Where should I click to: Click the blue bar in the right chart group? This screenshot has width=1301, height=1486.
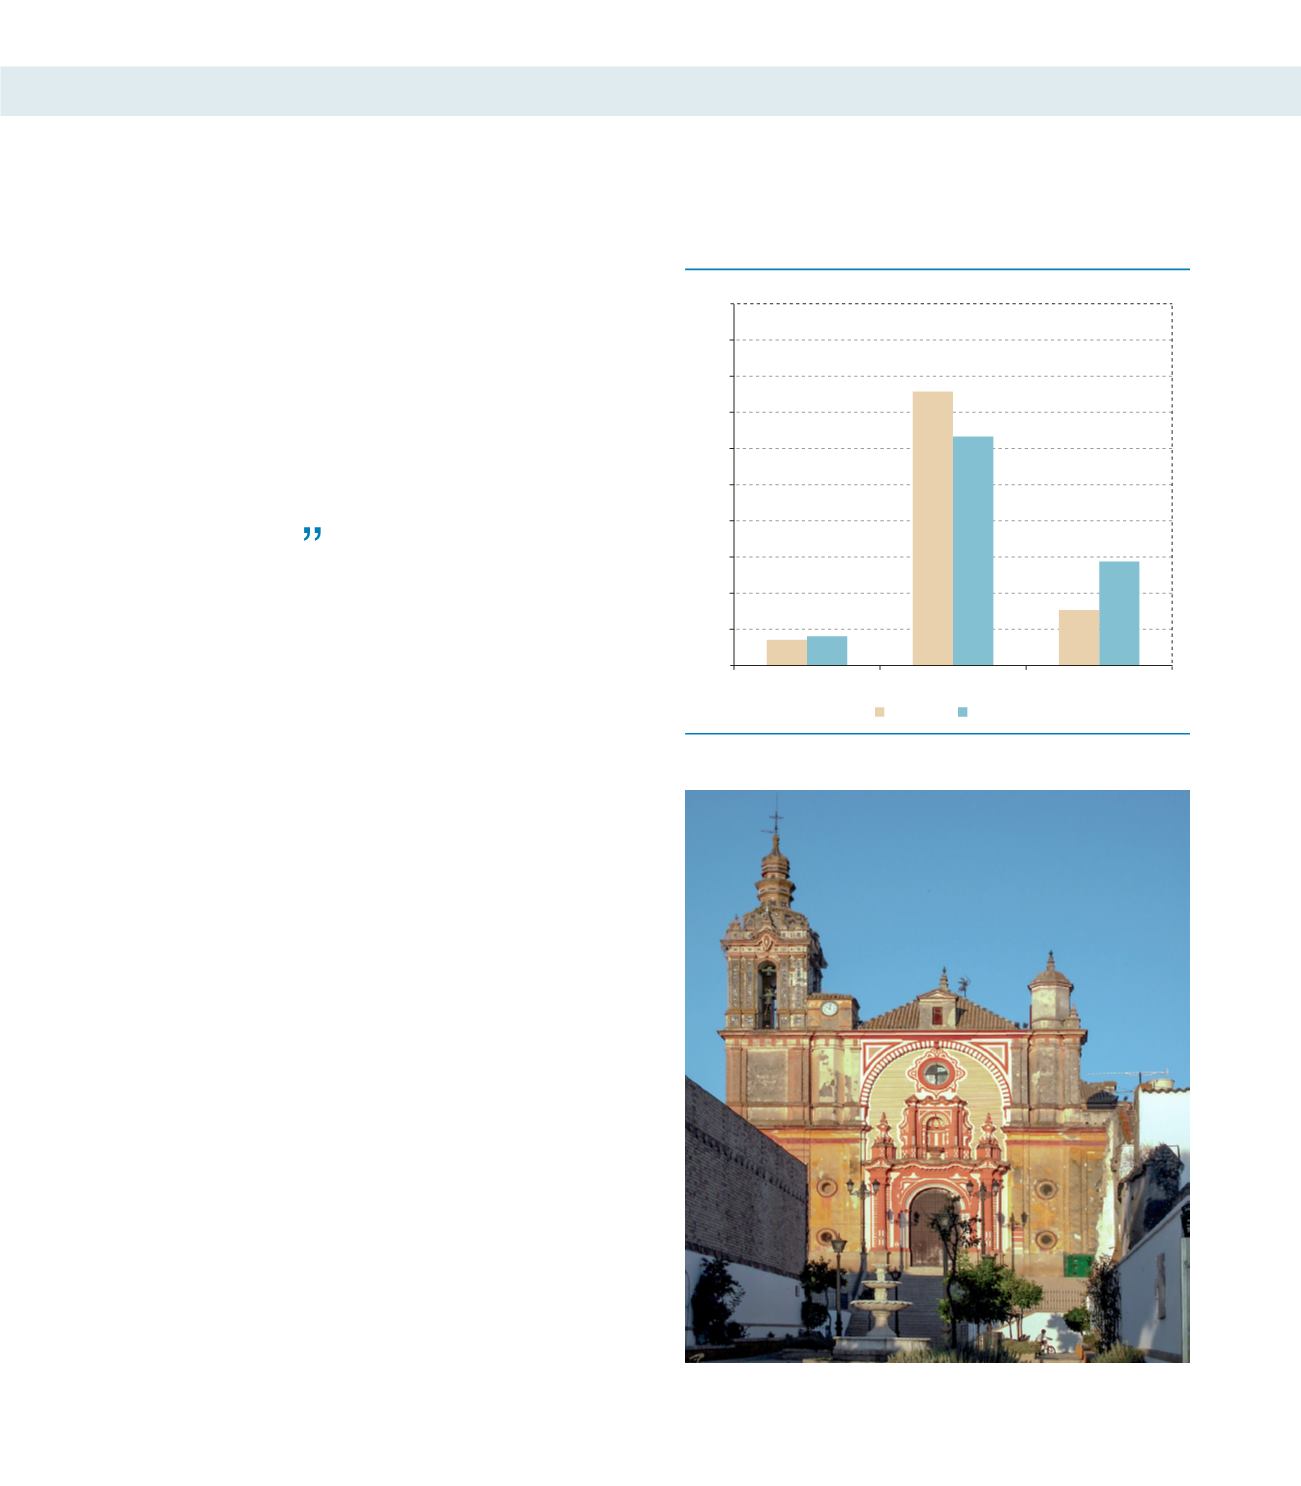1119,614
